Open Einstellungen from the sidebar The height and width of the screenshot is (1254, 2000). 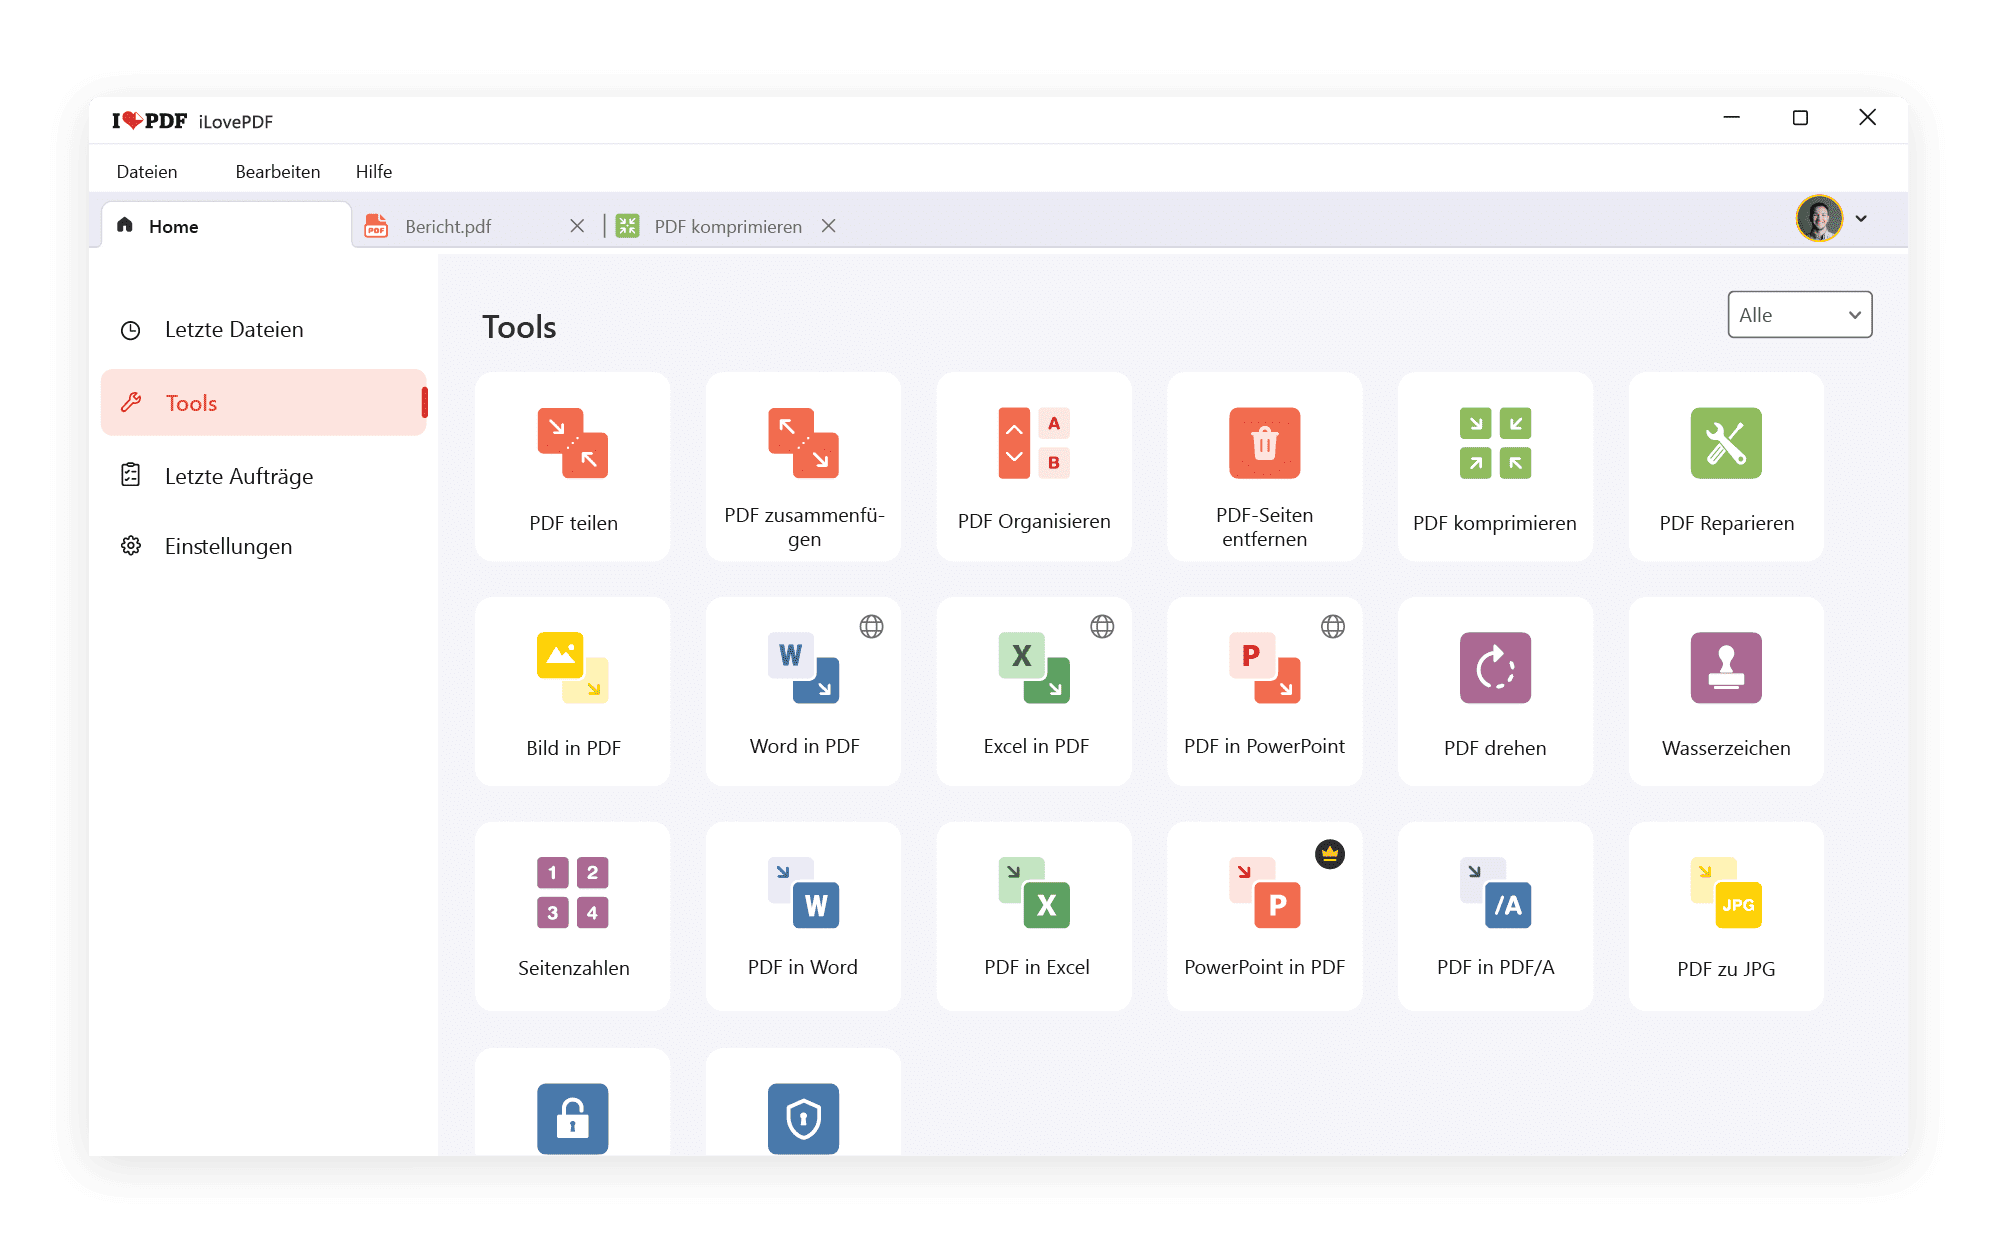point(228,546)
